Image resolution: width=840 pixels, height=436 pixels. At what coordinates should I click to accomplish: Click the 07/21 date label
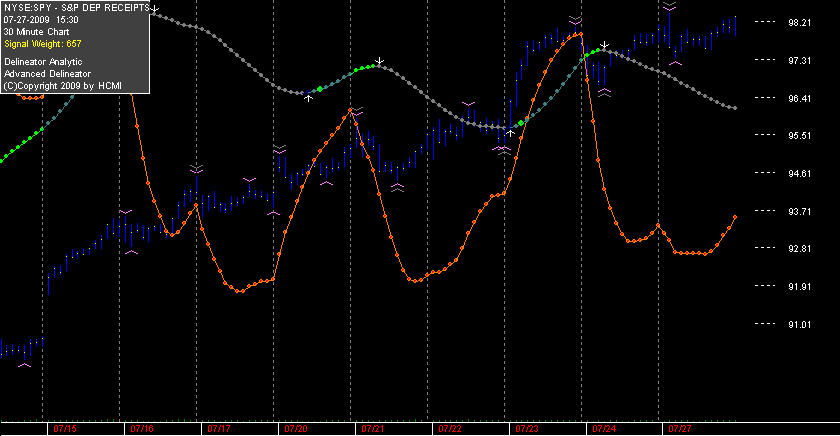point(373,429)
